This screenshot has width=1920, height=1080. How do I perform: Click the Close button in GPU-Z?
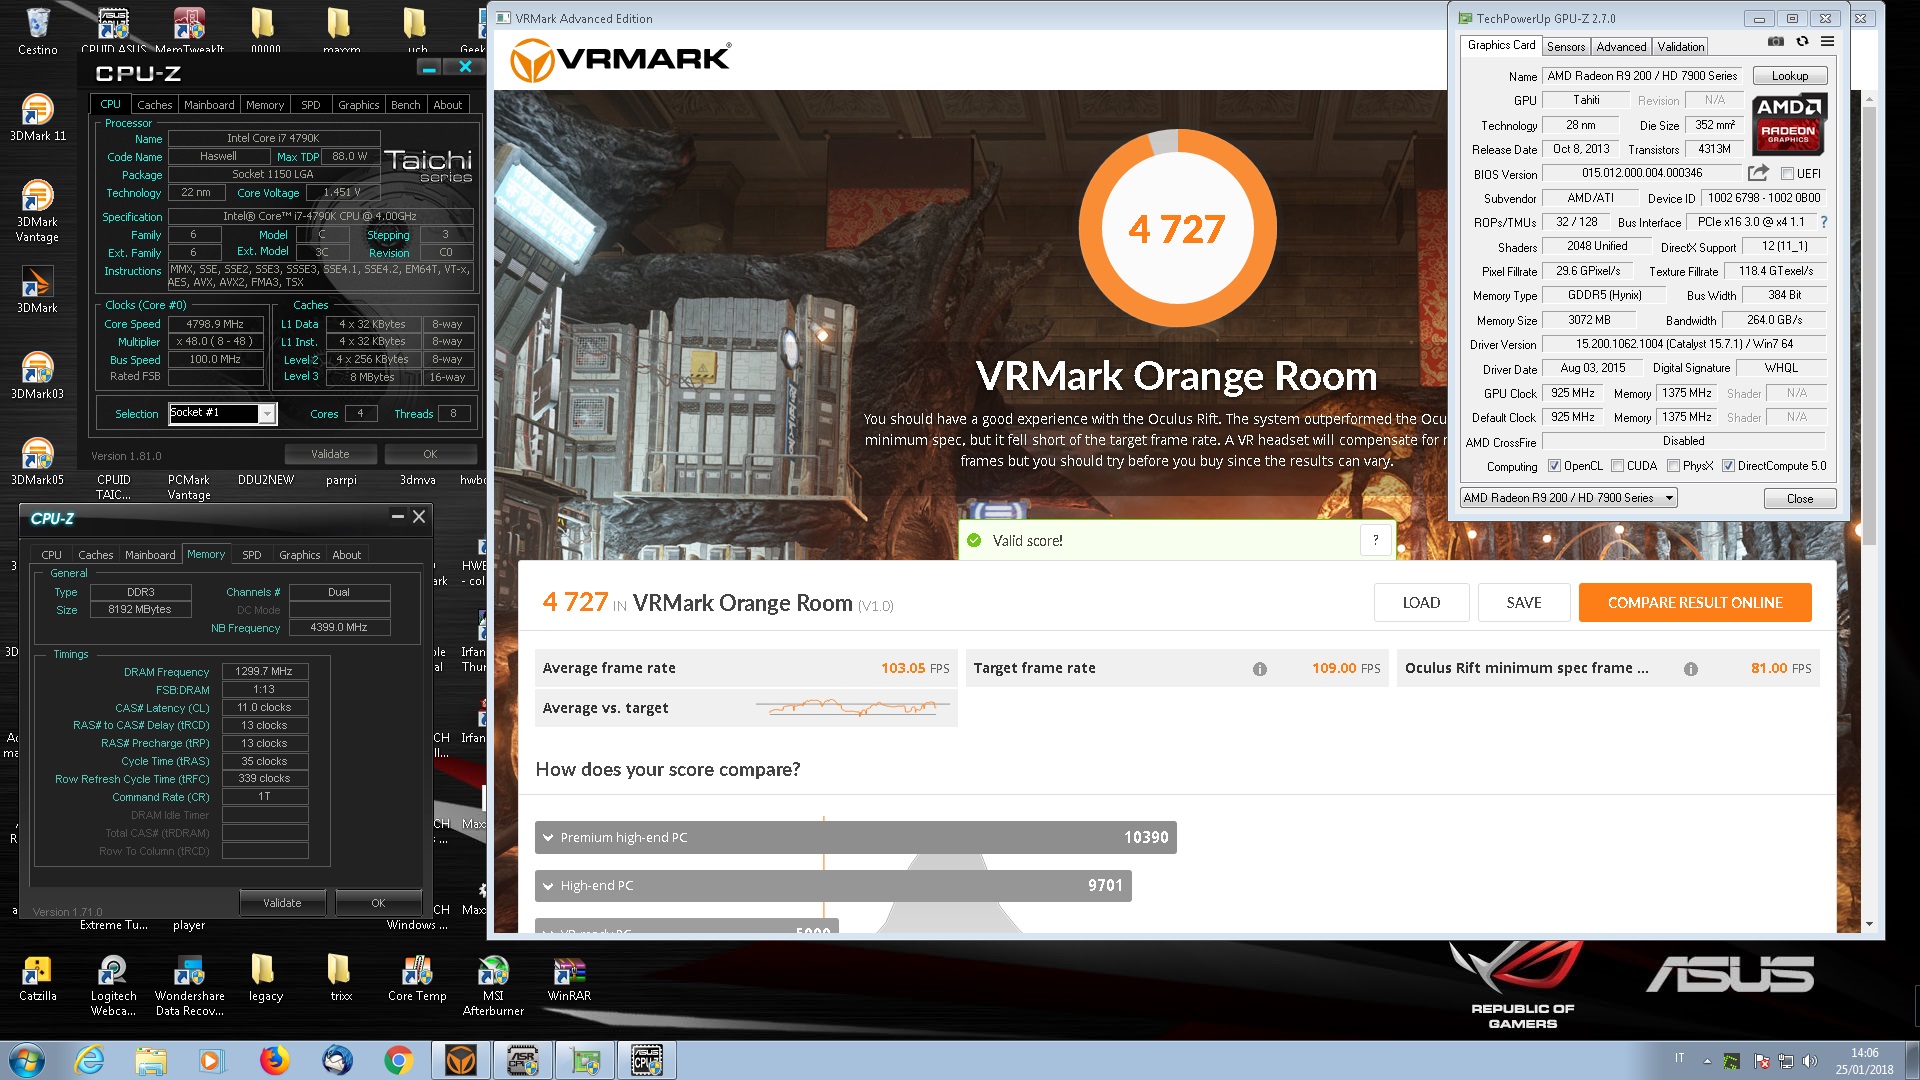tap(1799, 499)
